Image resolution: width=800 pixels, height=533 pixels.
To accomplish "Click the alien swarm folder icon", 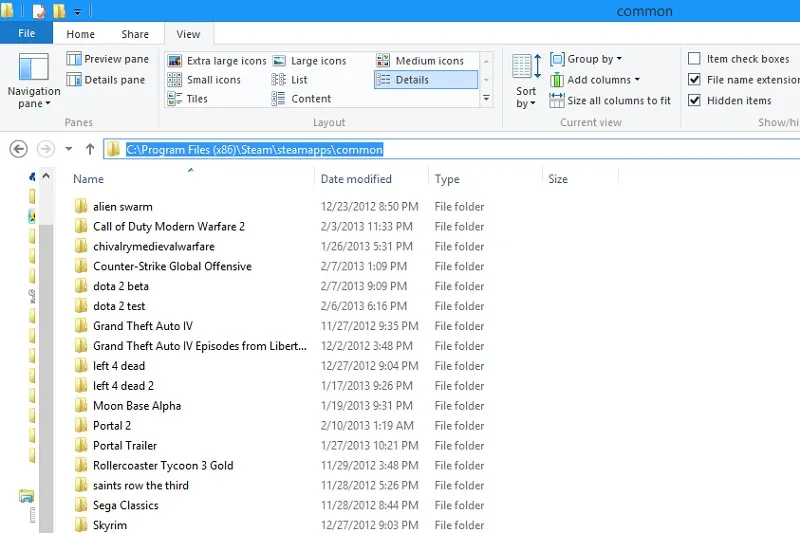I will click(81, 206).
